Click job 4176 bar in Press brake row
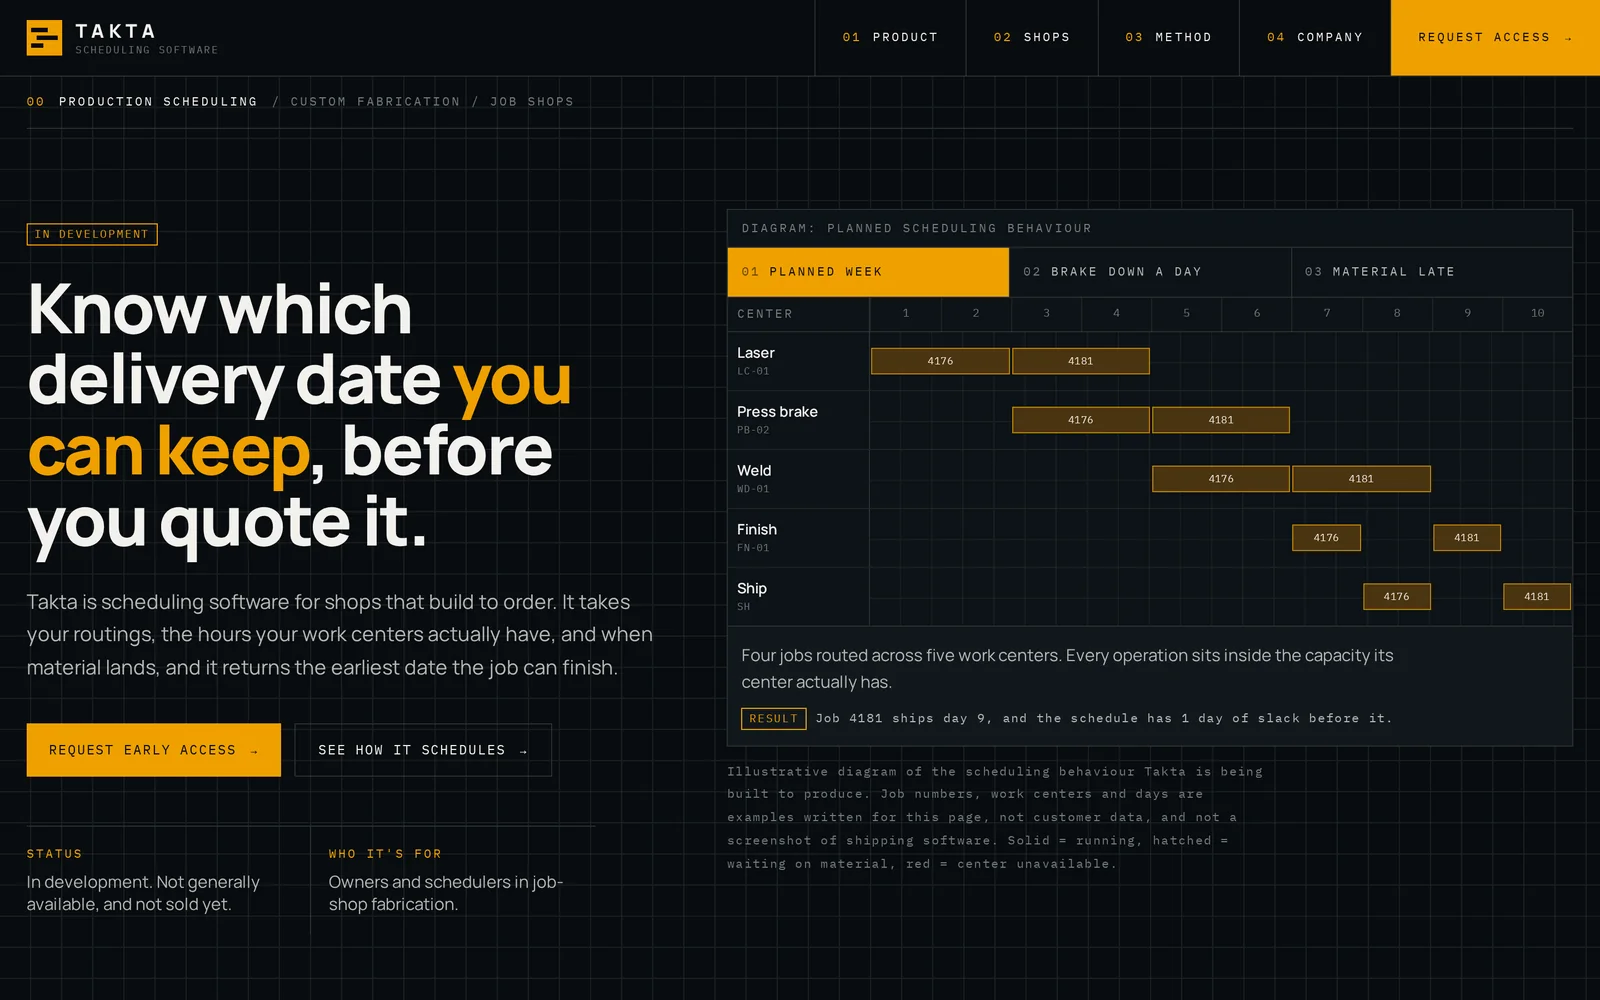This screenshot has height=1000, width=1600. coord(1081,420)
